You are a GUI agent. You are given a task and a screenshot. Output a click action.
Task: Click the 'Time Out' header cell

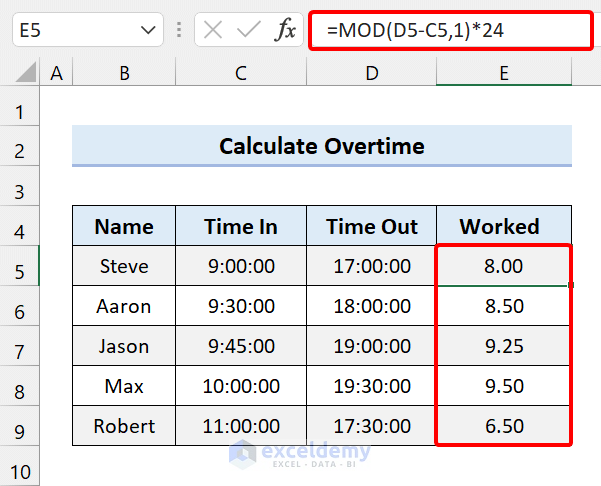tap(371, 226)
